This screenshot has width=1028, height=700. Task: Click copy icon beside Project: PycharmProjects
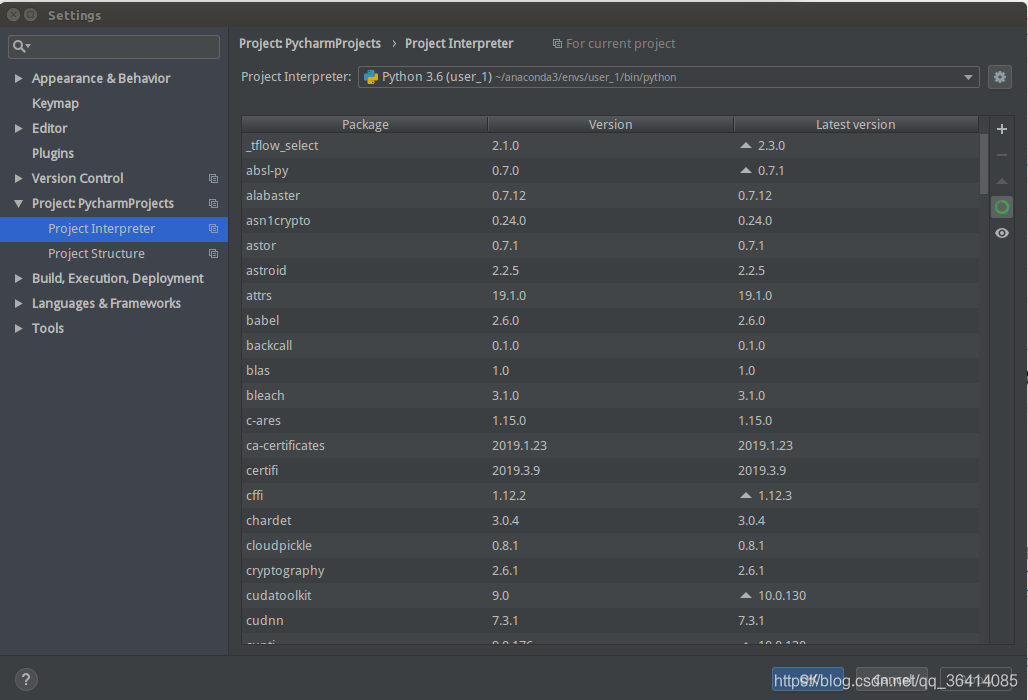coord(213,203)
